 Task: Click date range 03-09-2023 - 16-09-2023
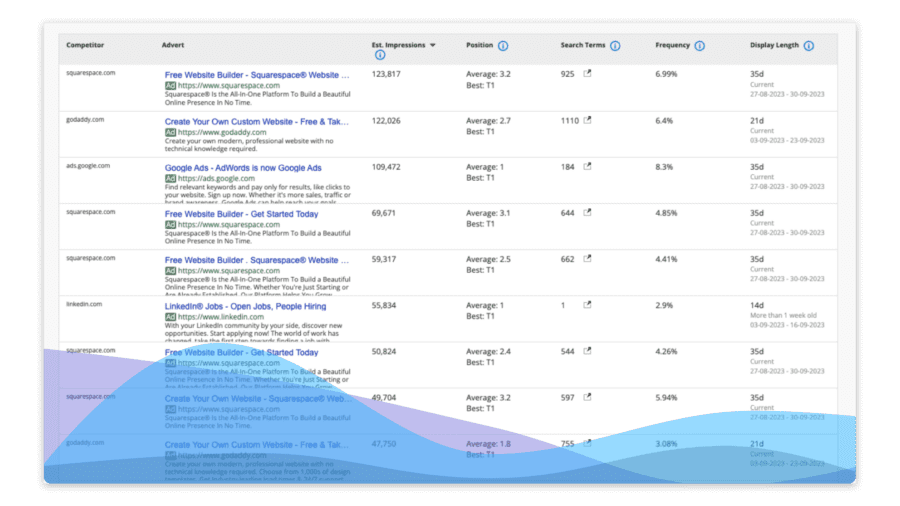[787, 325]
